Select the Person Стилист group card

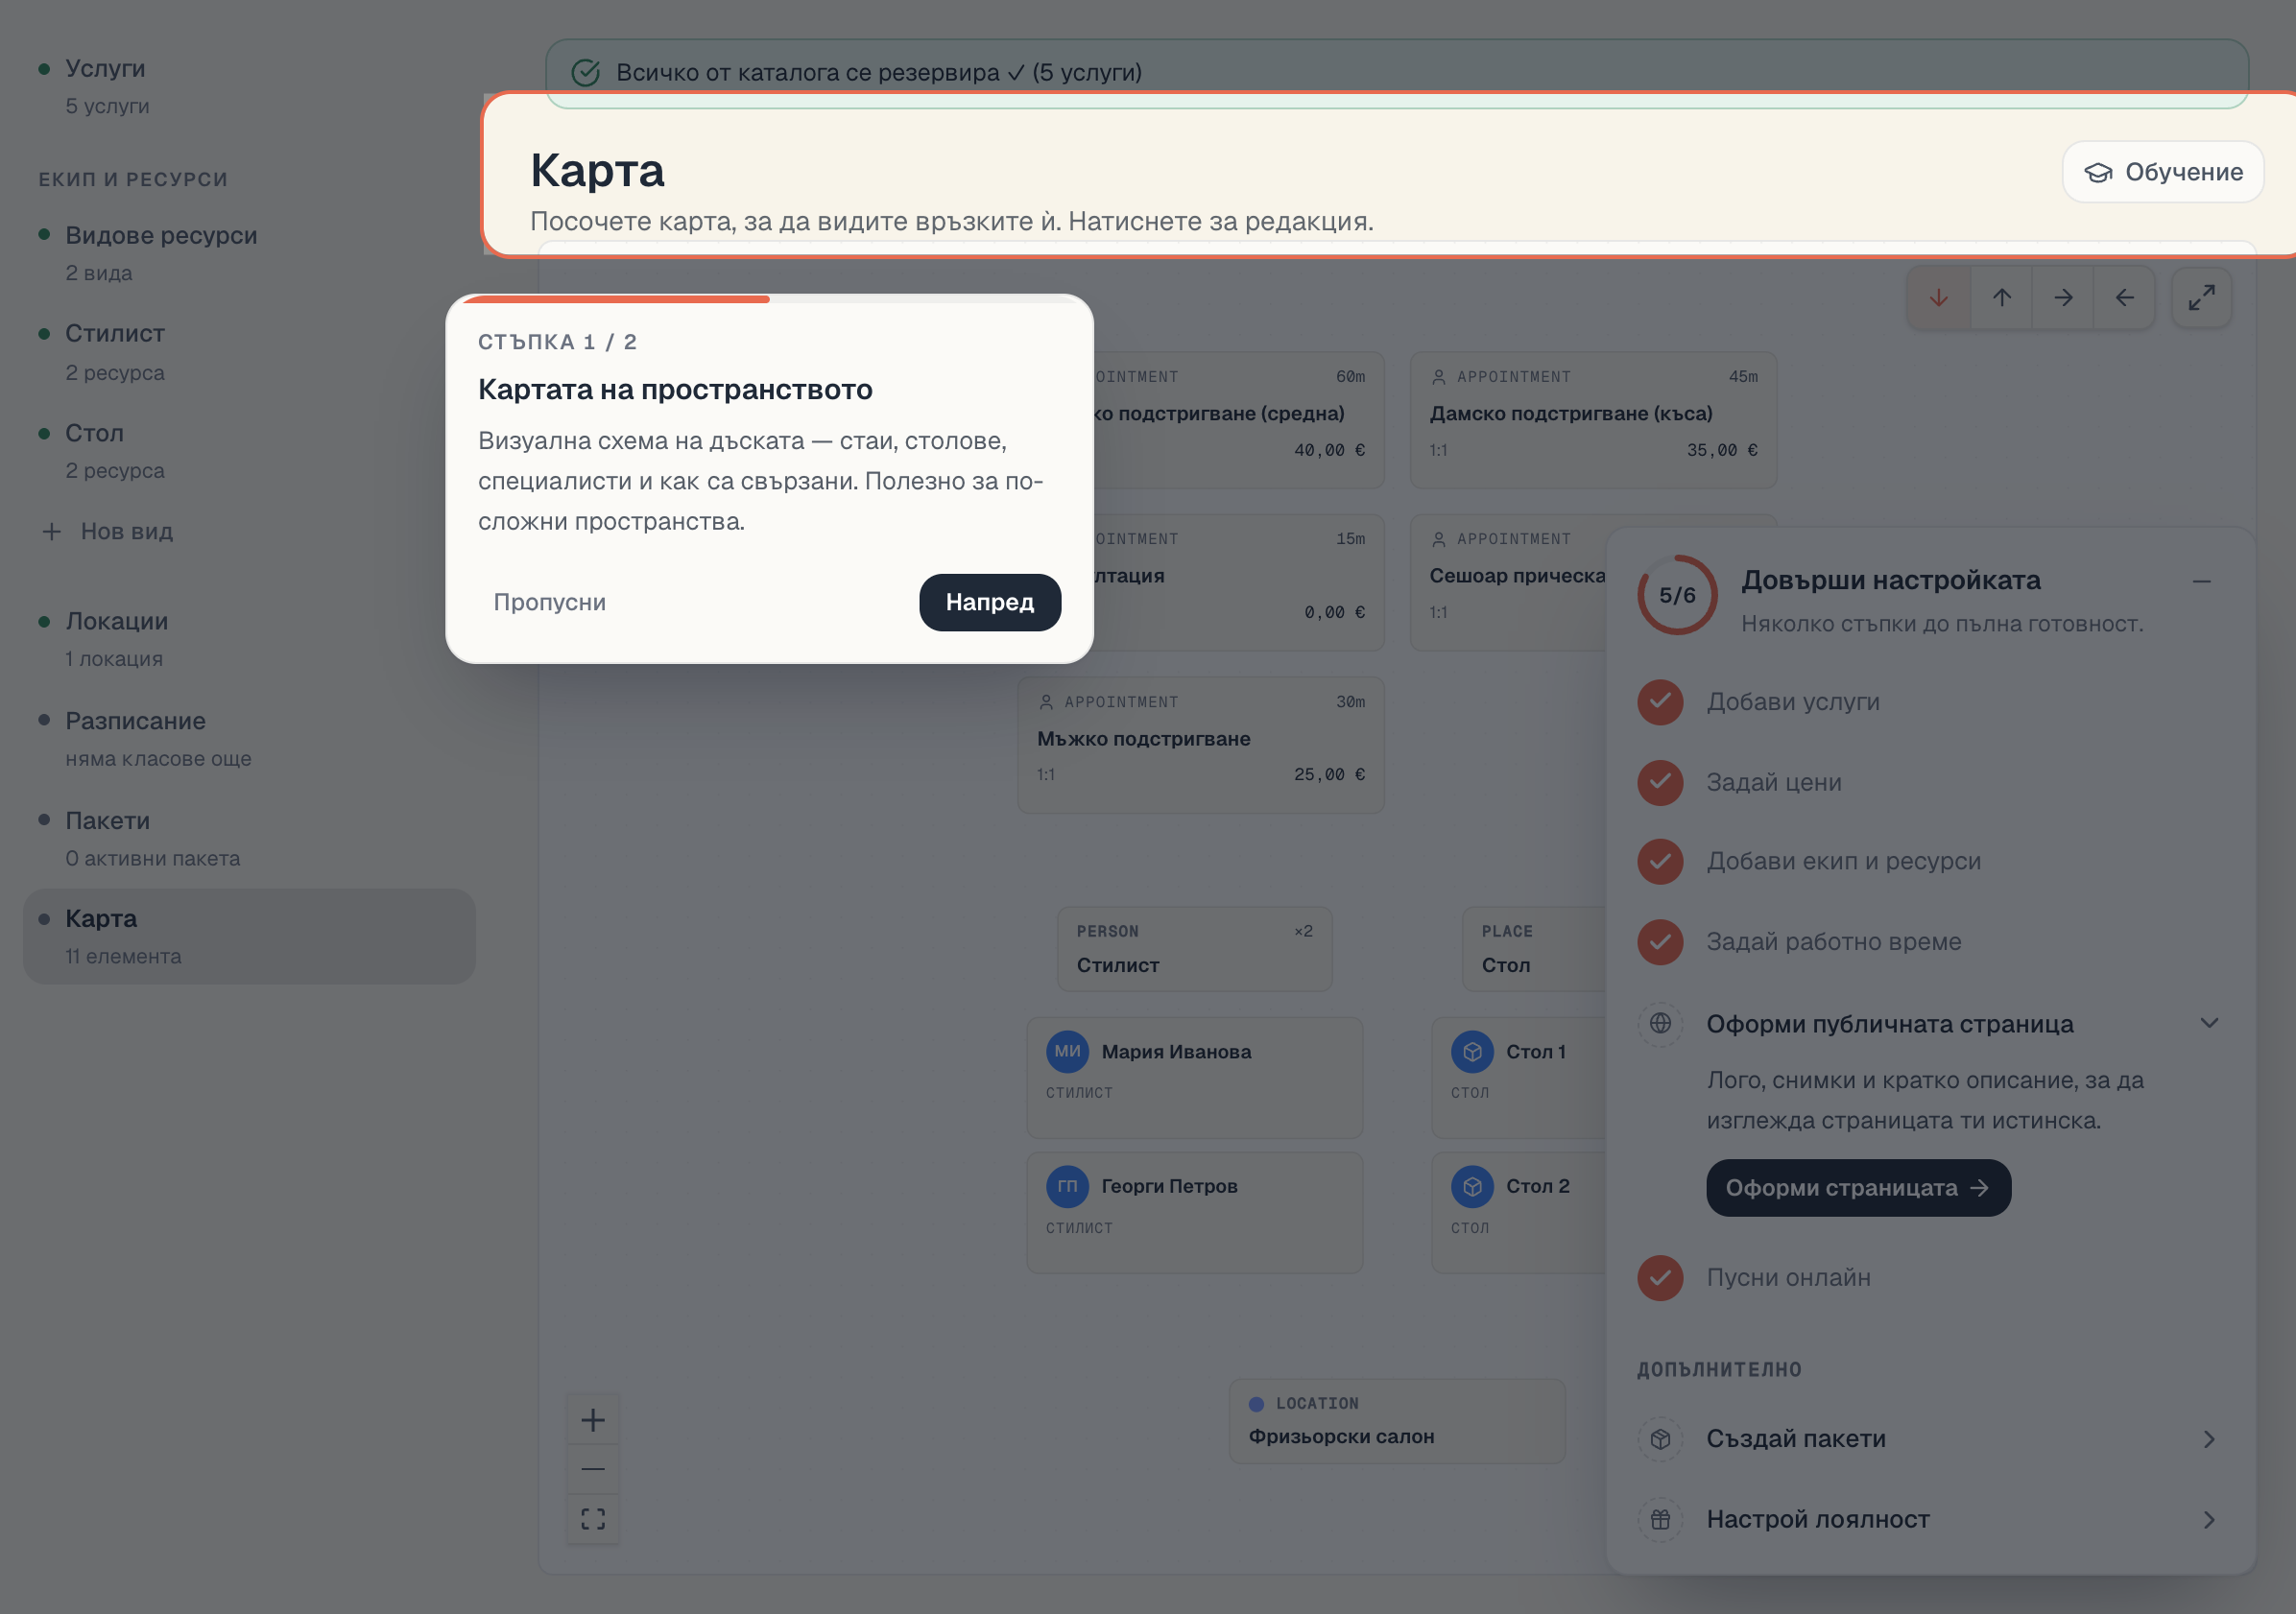tap(1194, 949)
